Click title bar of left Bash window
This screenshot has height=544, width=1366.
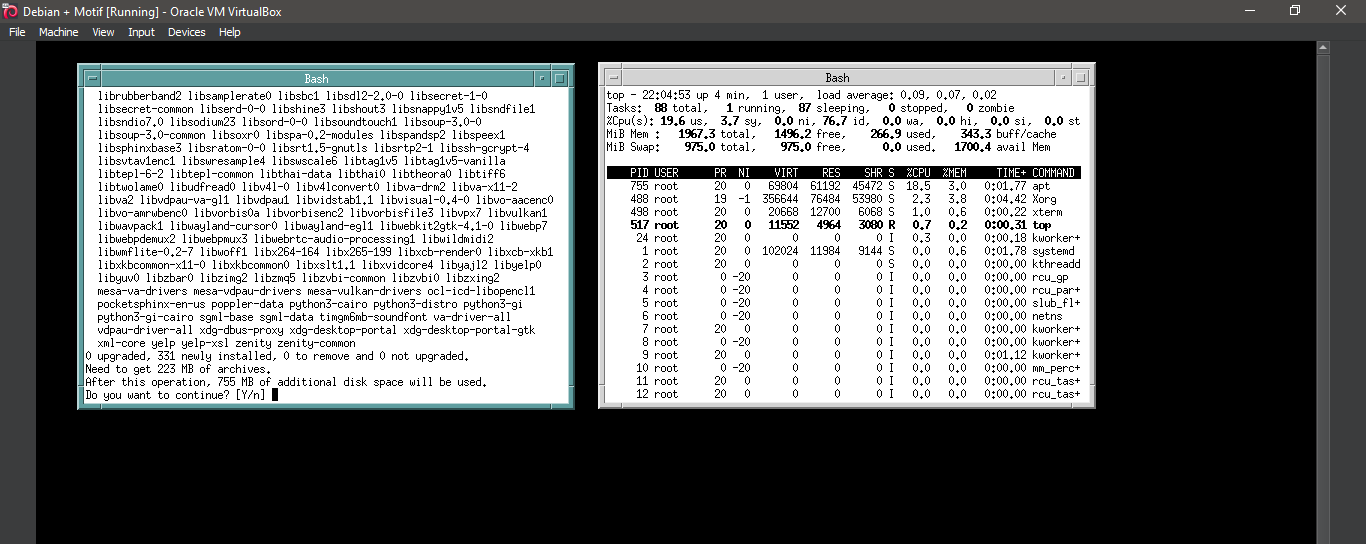[x=317, y=78]
